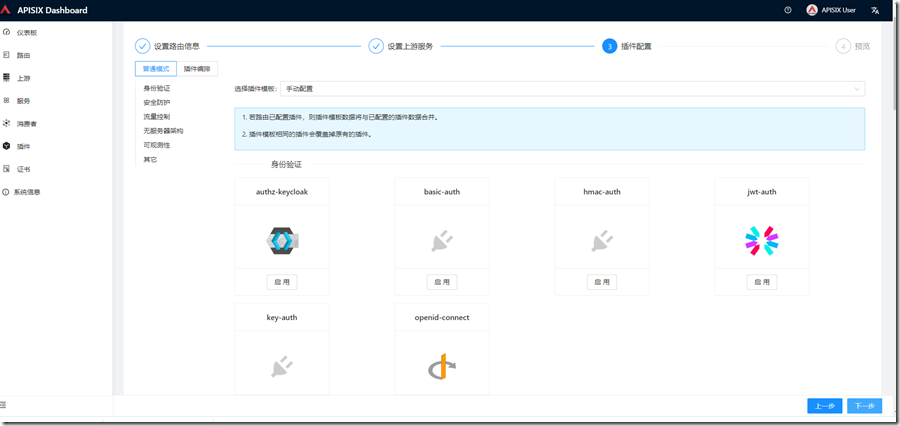Enable the authz-keycloak plugin with 启用
Image resolution: width=900 pixels, height=426 pixels.
click(282, 282)
